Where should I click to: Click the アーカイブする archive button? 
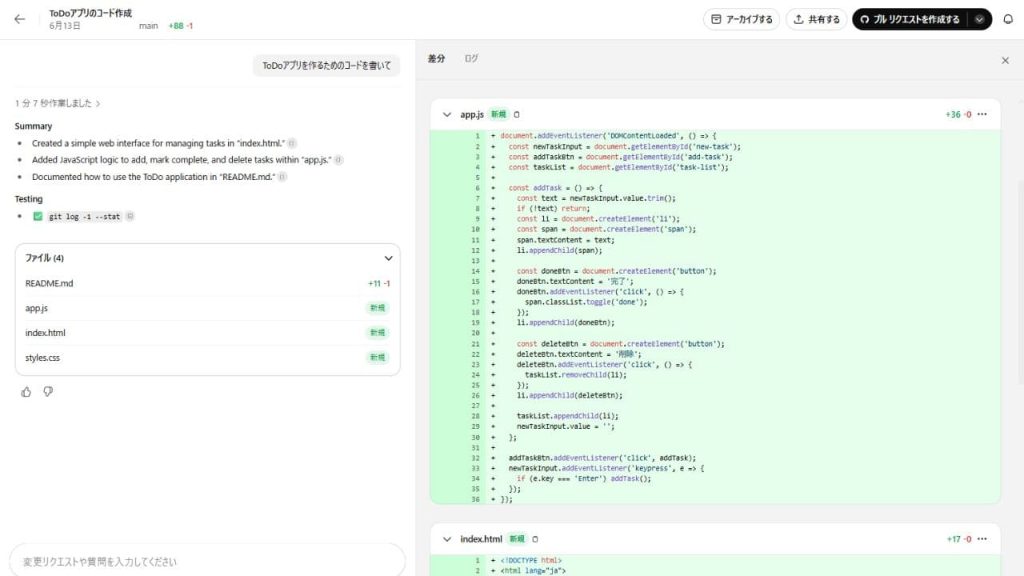pos(741,19)
